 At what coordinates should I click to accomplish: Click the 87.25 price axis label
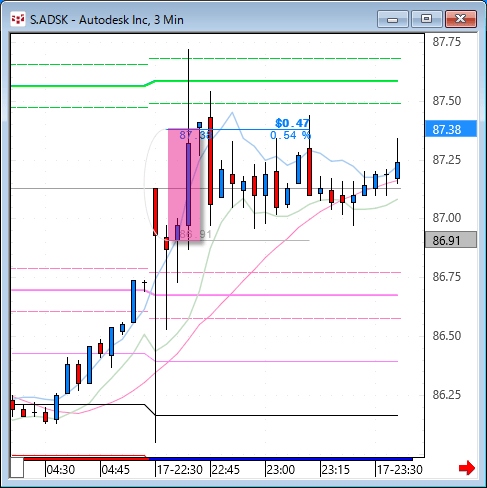[447, 160]
